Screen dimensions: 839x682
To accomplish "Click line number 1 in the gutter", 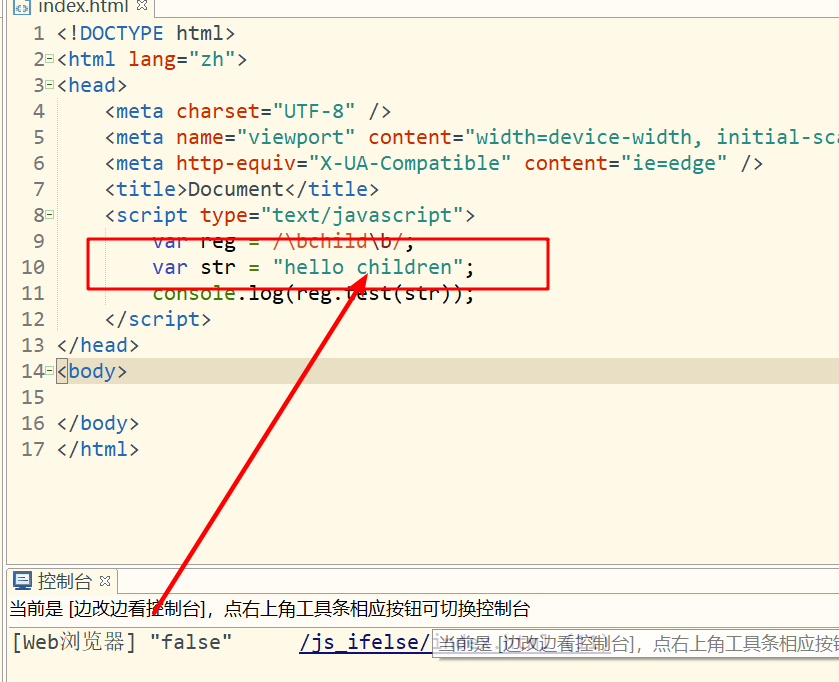I will (39, 34).
